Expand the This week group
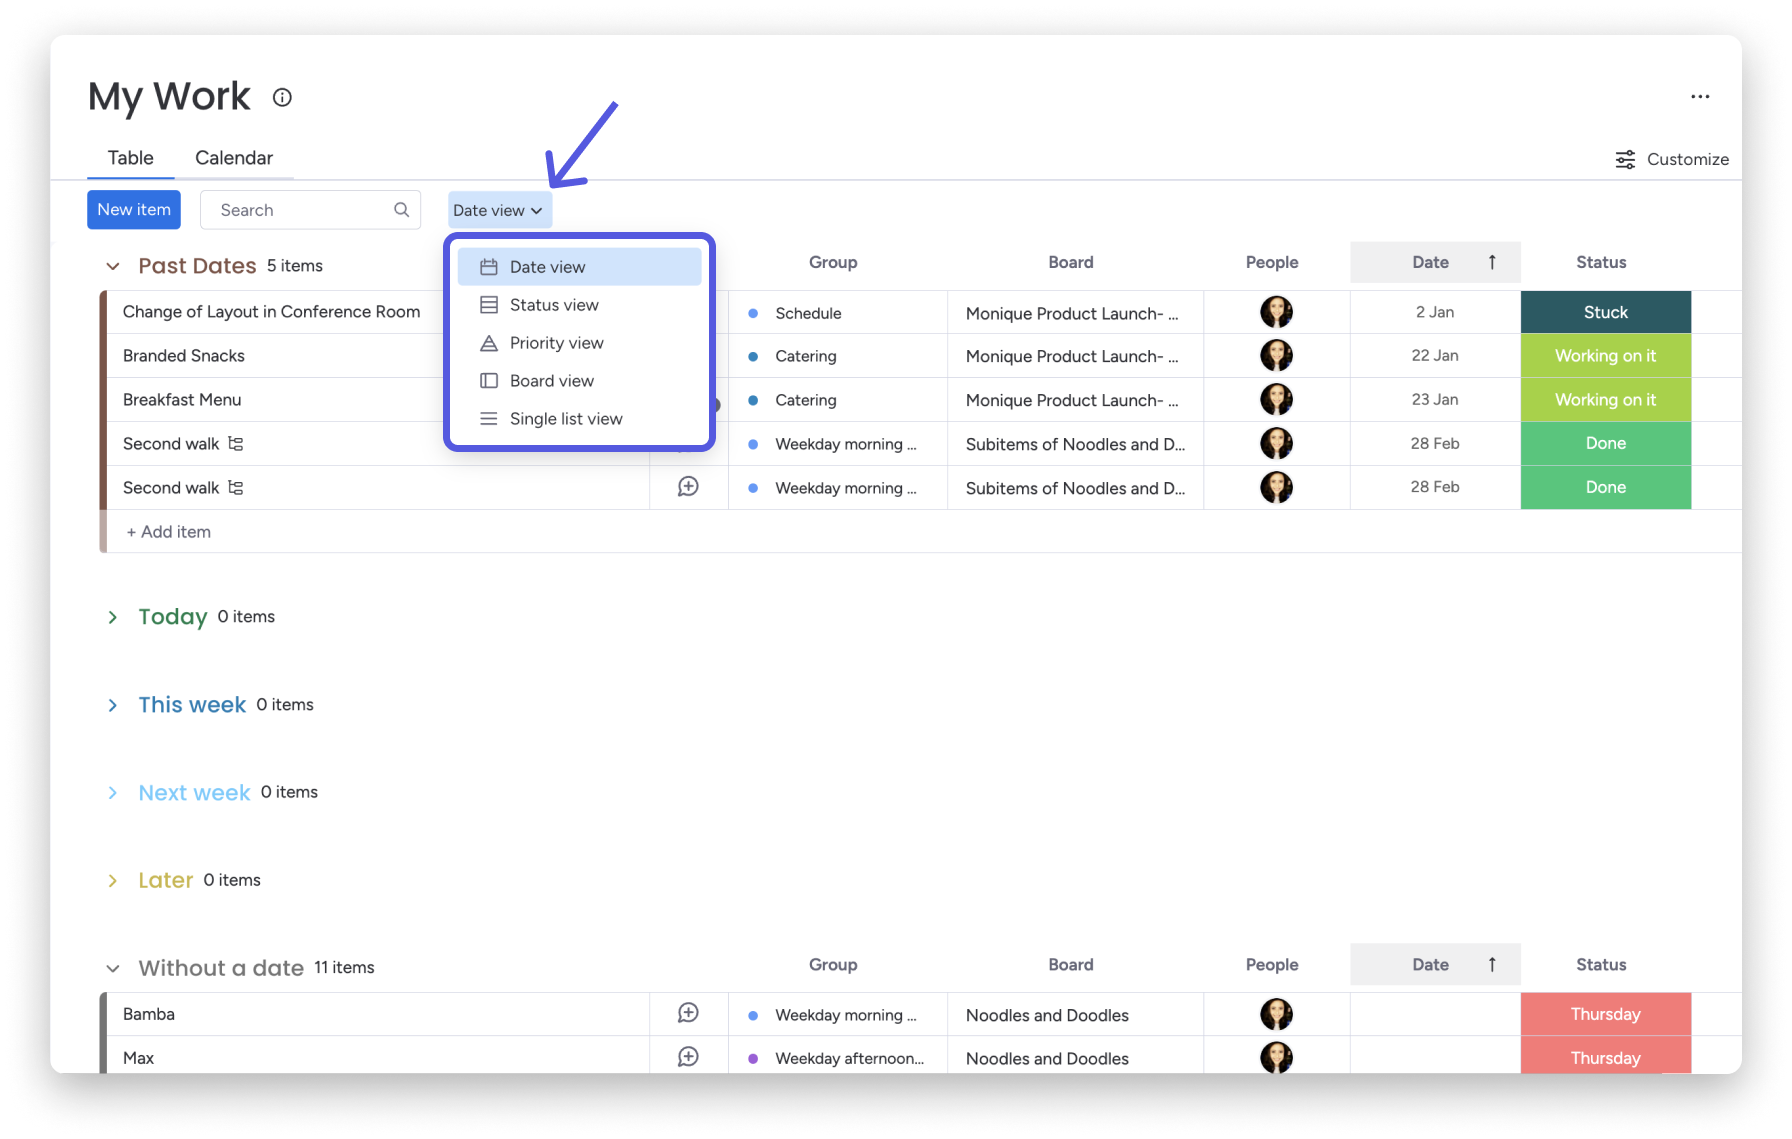The height and width of the screenshot is (1139, 1792). coord(113,705)
